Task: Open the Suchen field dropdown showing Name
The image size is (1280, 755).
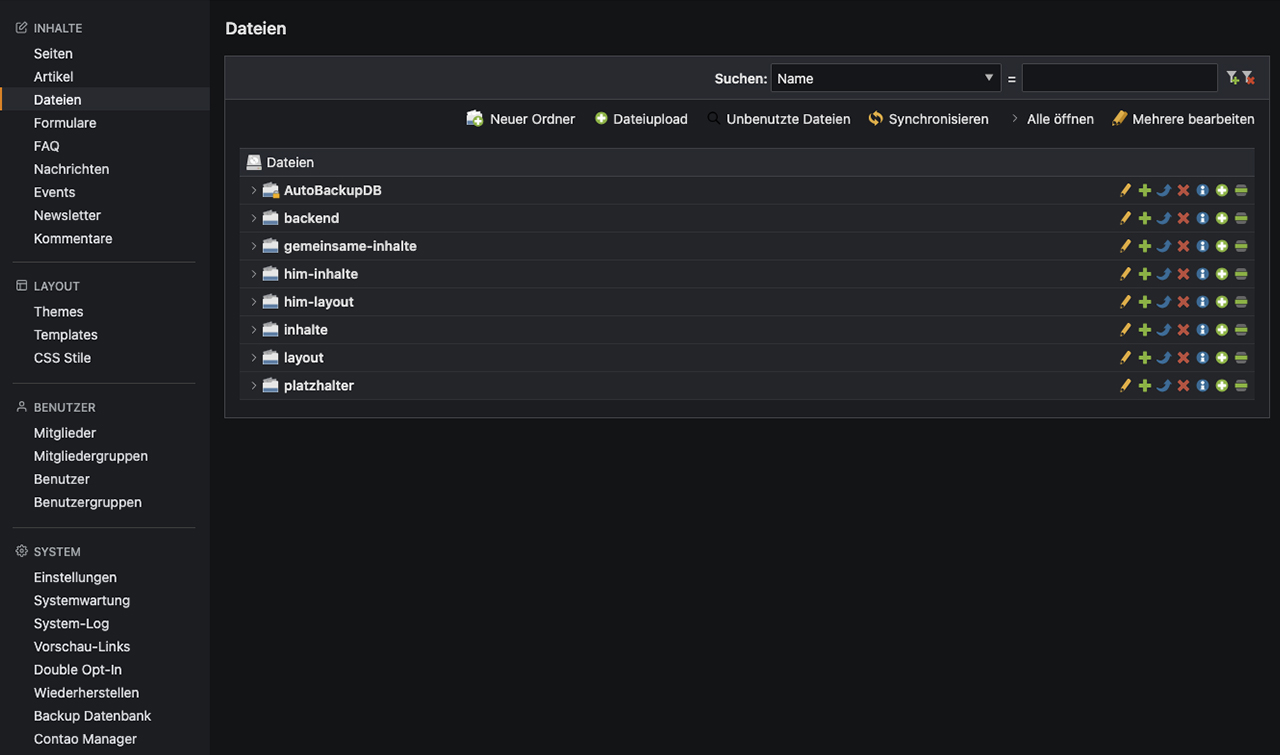Action: click(885, 78)
